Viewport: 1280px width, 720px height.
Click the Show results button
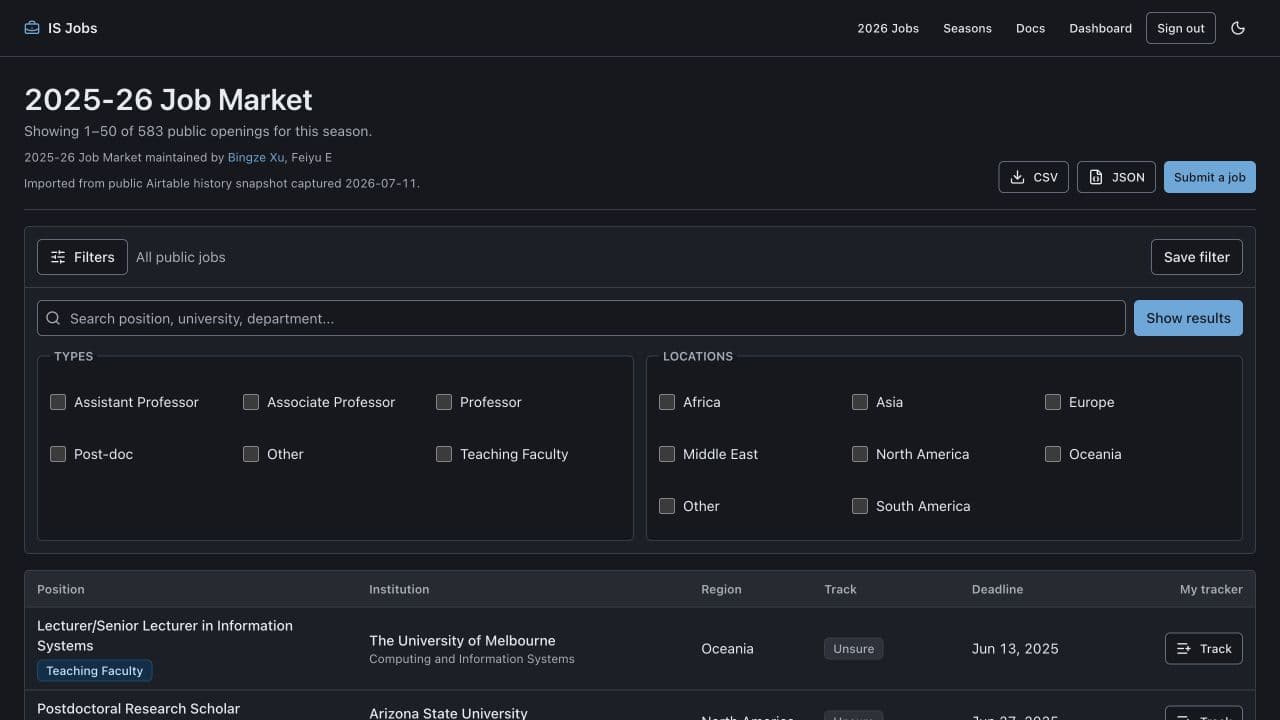tap(1188, 318)
